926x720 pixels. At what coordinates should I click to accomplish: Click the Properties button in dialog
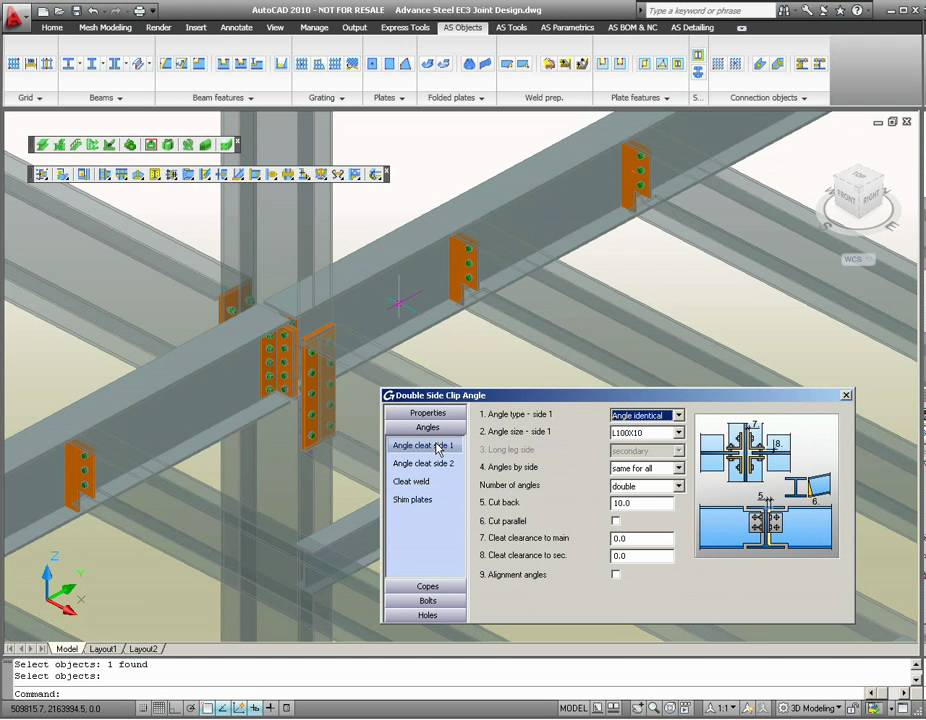tap(428, 413)
